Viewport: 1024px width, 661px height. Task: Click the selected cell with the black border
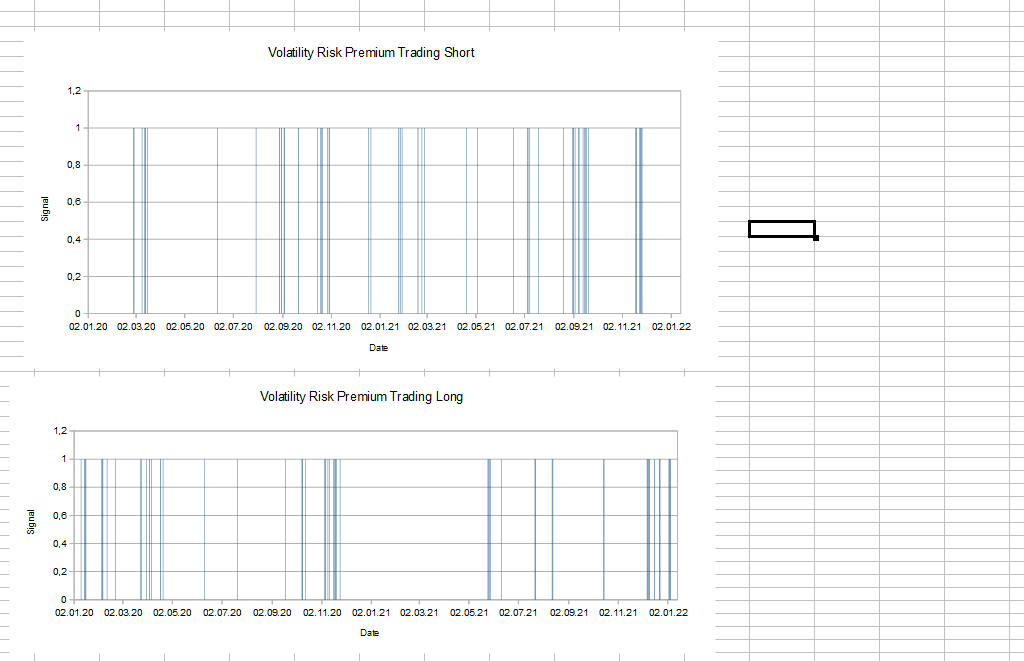pyautogui.click(x=781, y=229)
